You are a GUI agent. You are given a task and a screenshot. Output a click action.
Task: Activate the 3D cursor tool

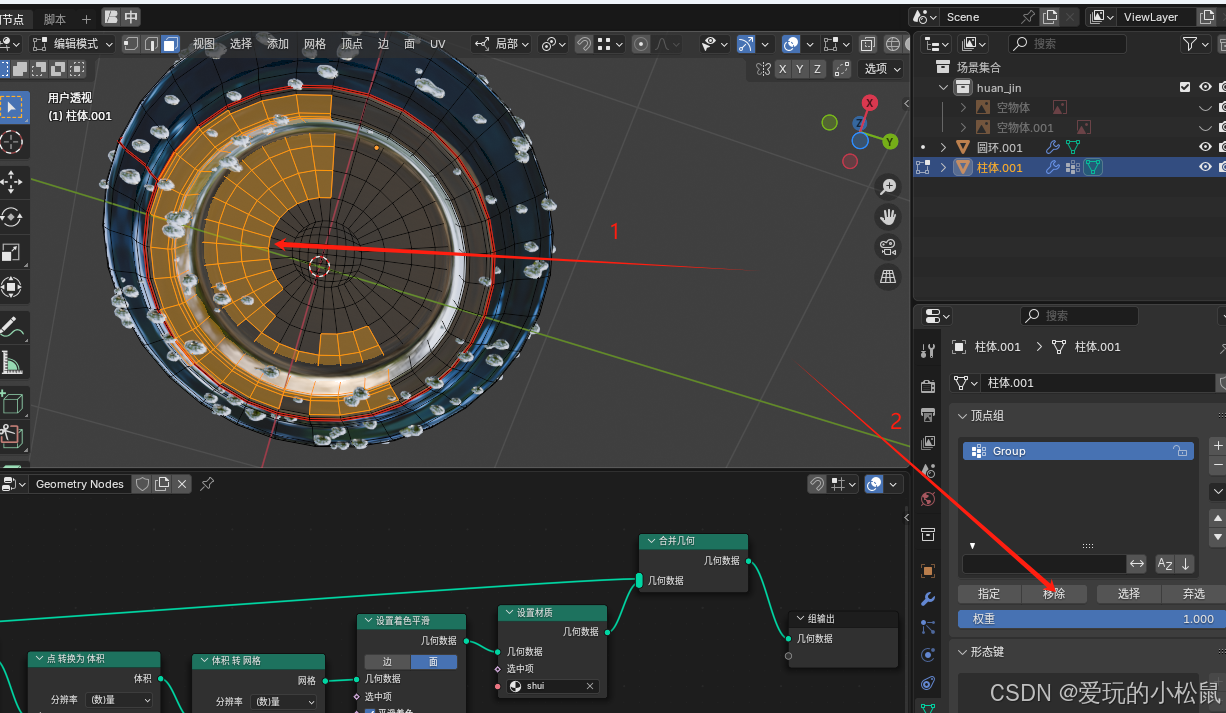pyautogui.click(x=12, y=143)
